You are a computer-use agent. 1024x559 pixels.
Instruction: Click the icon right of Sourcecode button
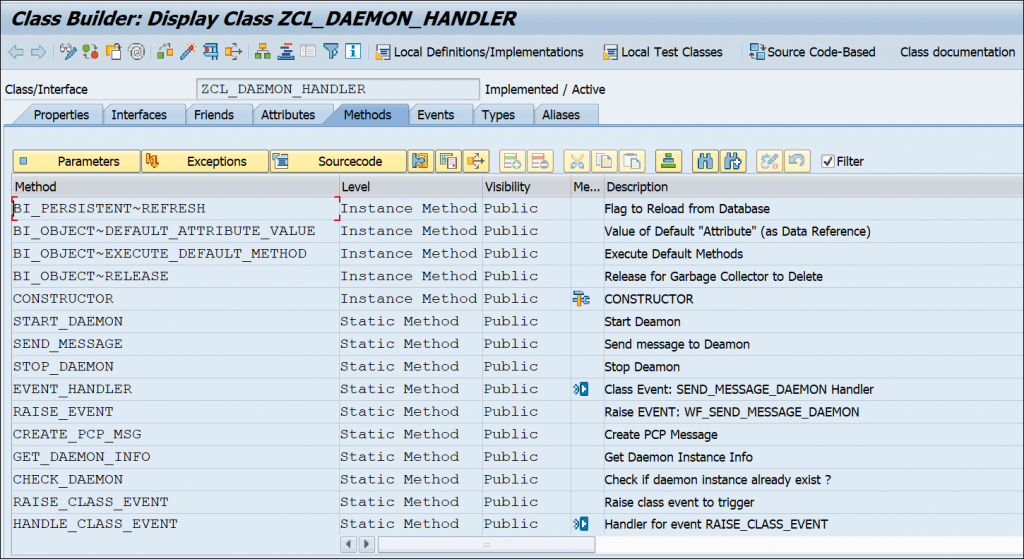coord(421,161)
